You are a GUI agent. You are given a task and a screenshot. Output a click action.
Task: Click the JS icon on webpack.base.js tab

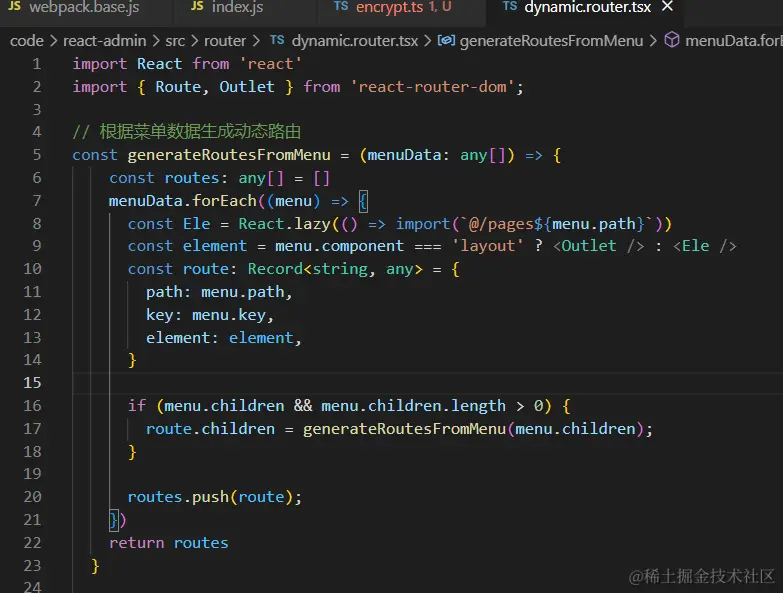(14, 6)
